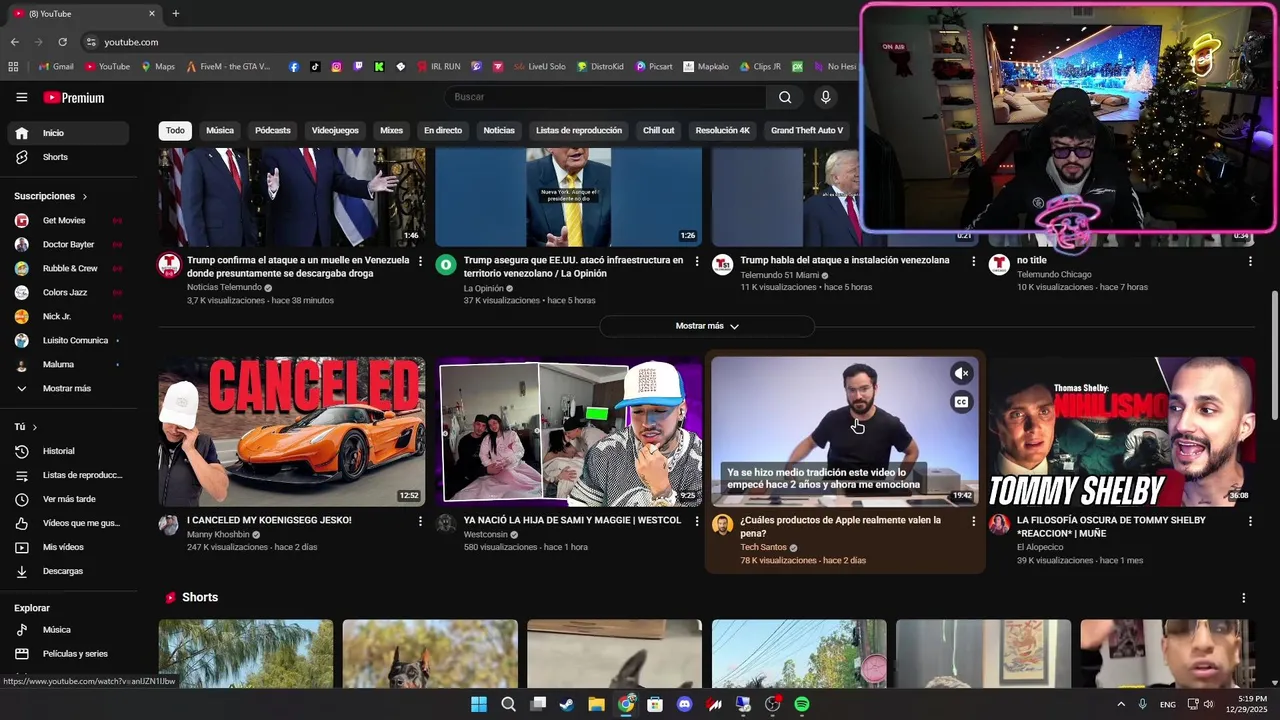Open the Picsart bookmark
Image resolution: width=1280 pixels, height=720 pixels.
(653, 67)
